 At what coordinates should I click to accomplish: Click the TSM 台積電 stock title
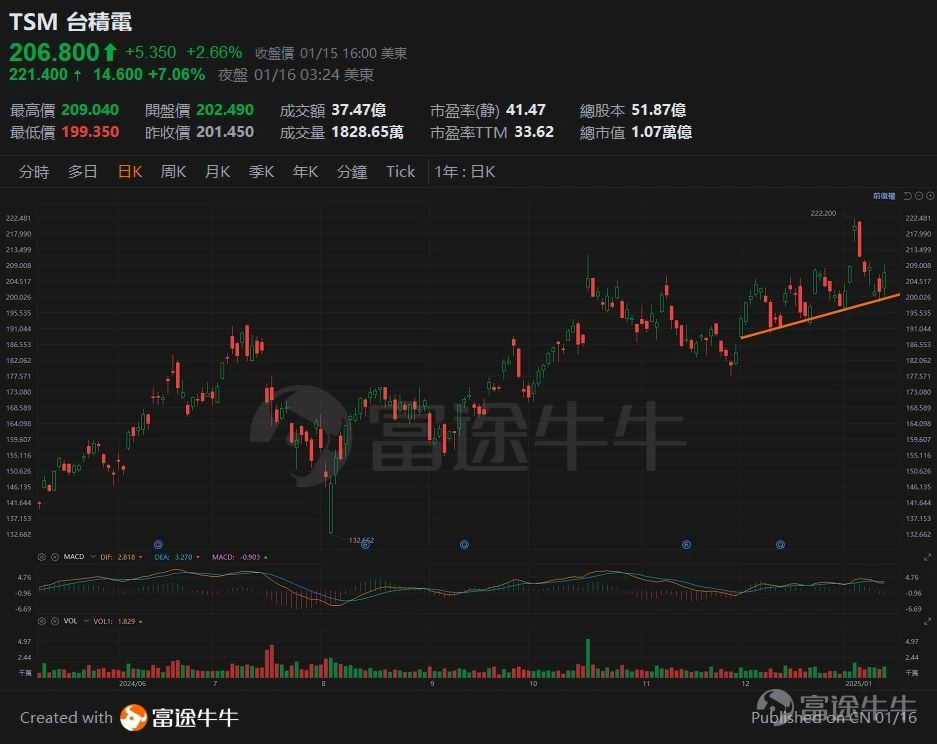point(71,22)
